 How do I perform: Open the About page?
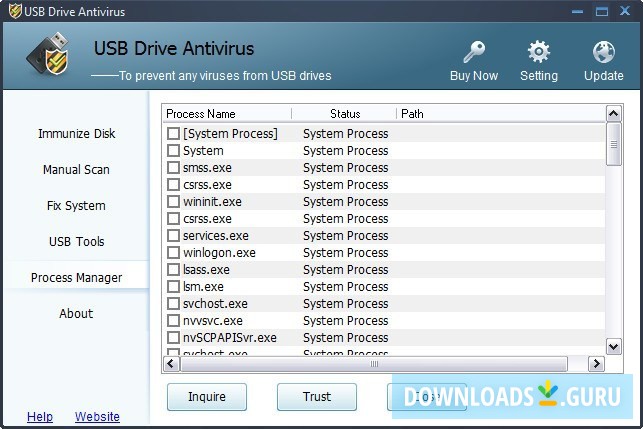tap(76, 313)
